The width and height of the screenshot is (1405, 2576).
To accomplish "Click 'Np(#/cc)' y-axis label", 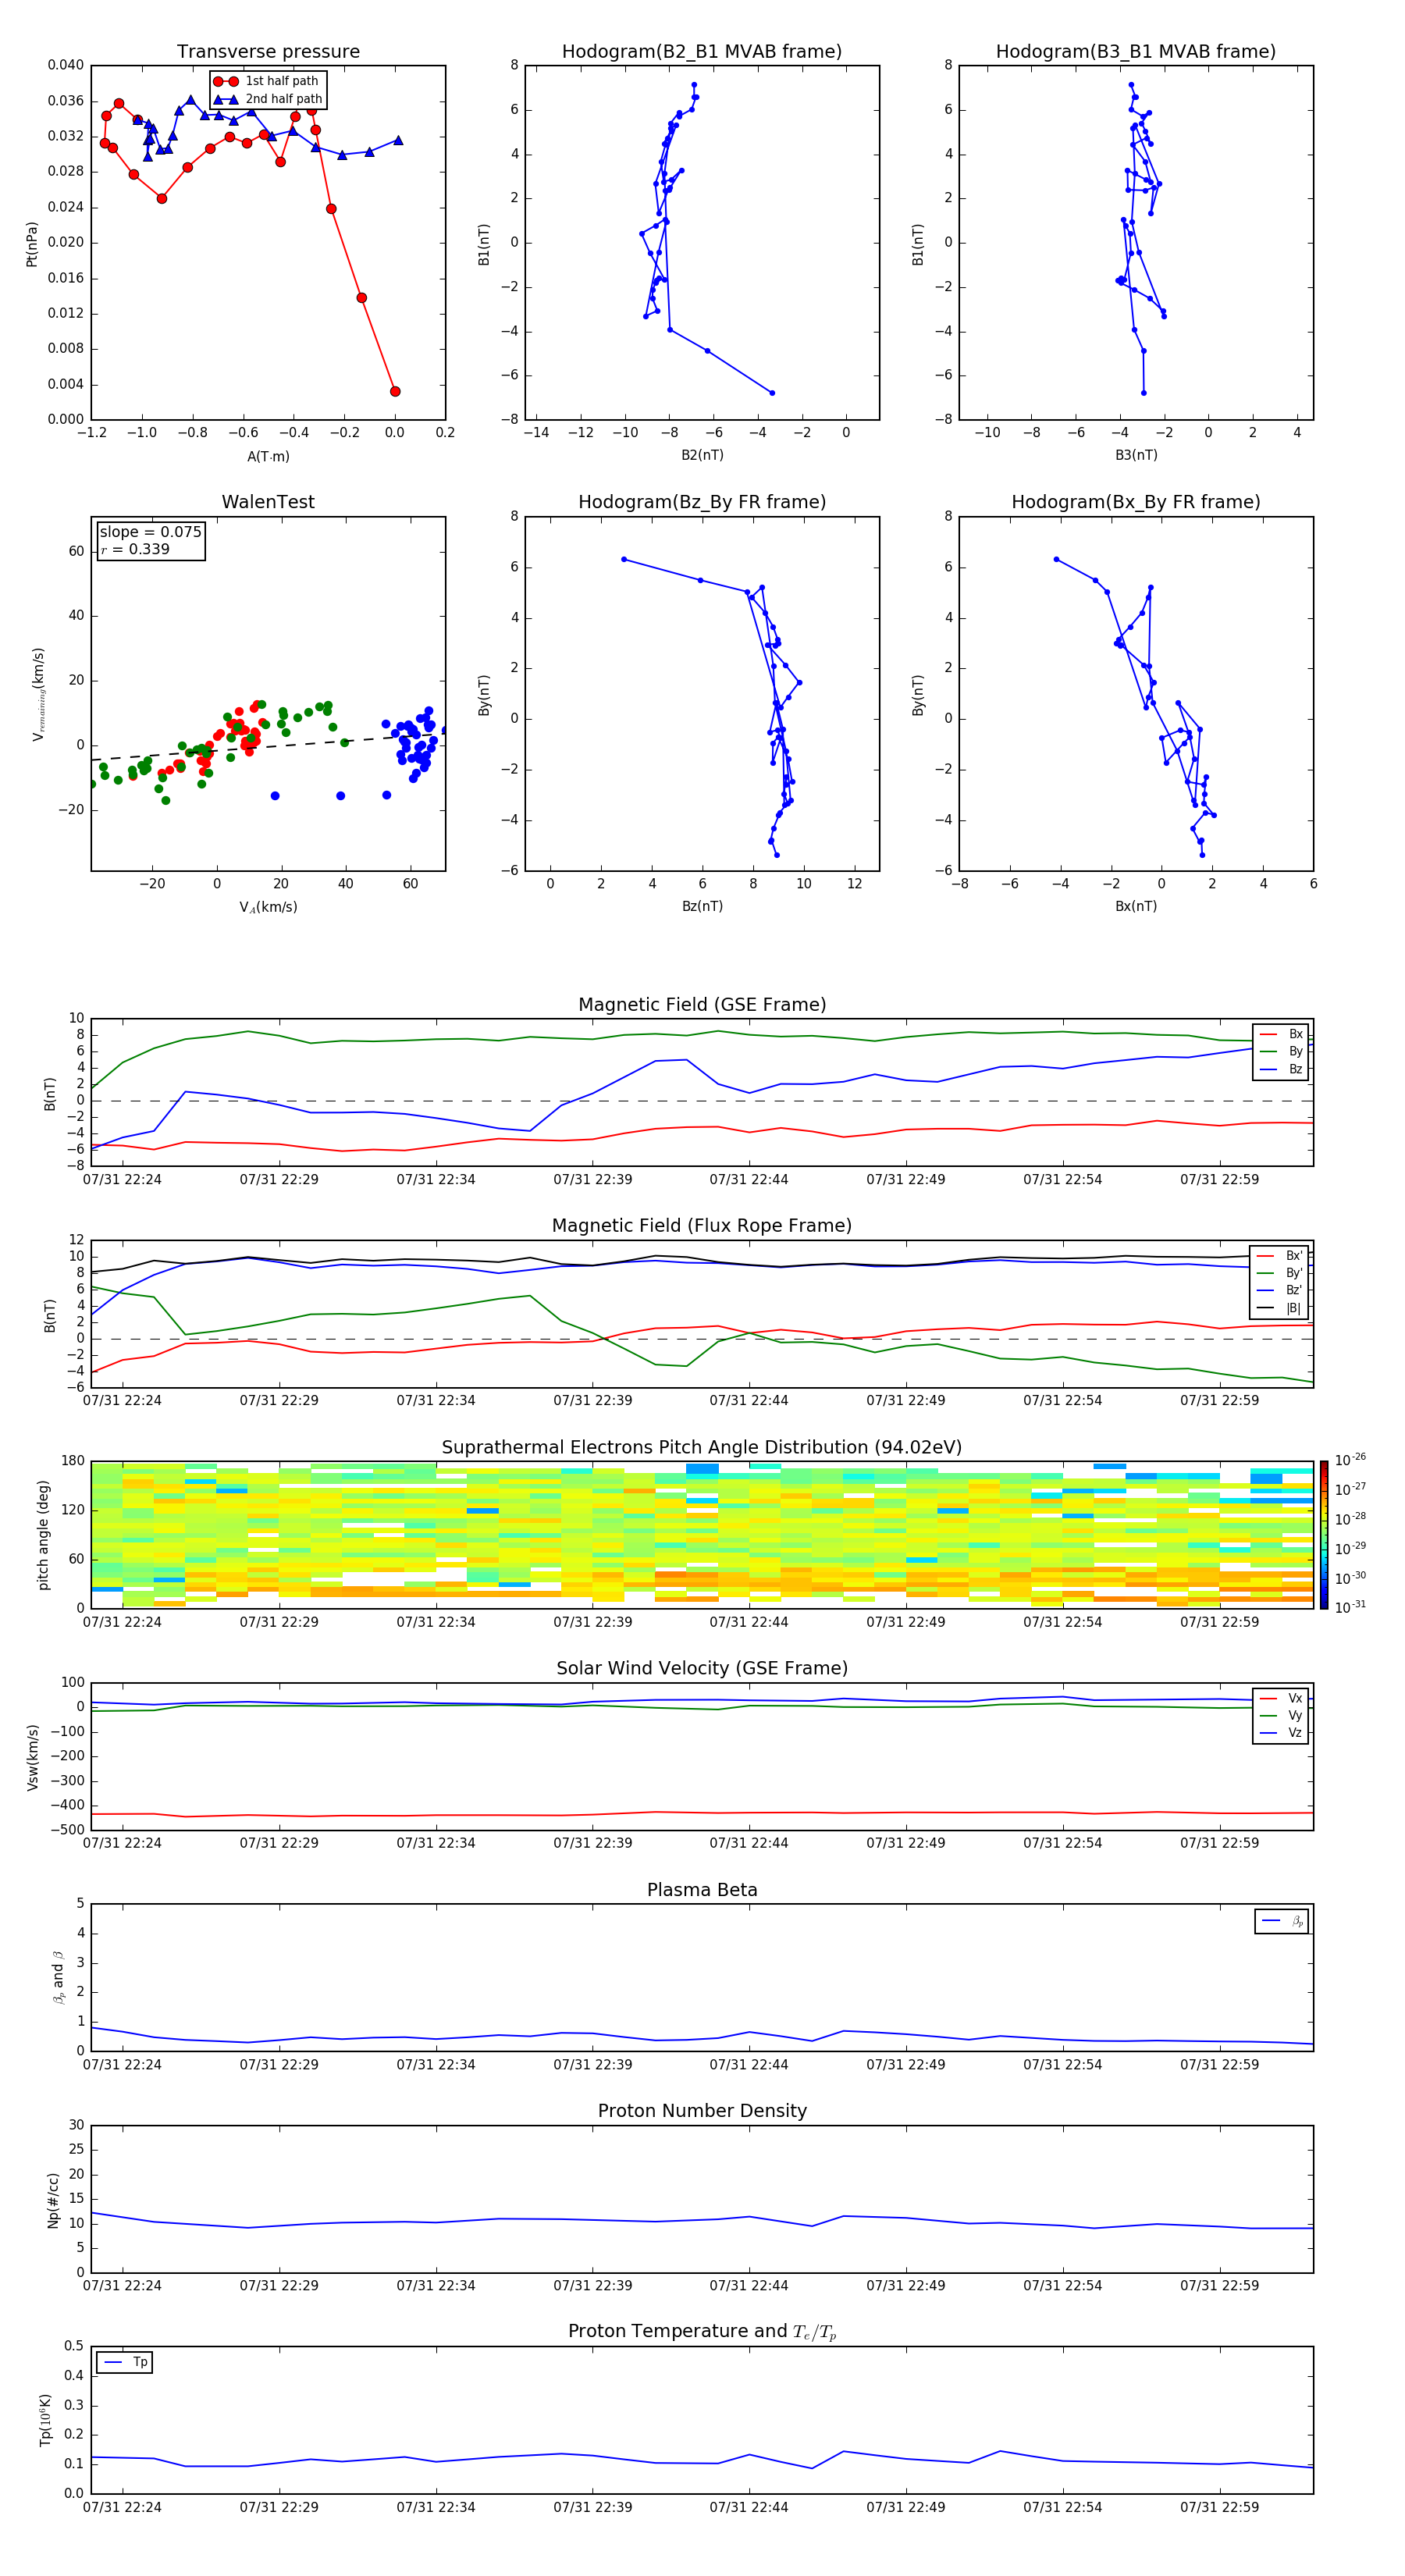I will (53, 2200).
